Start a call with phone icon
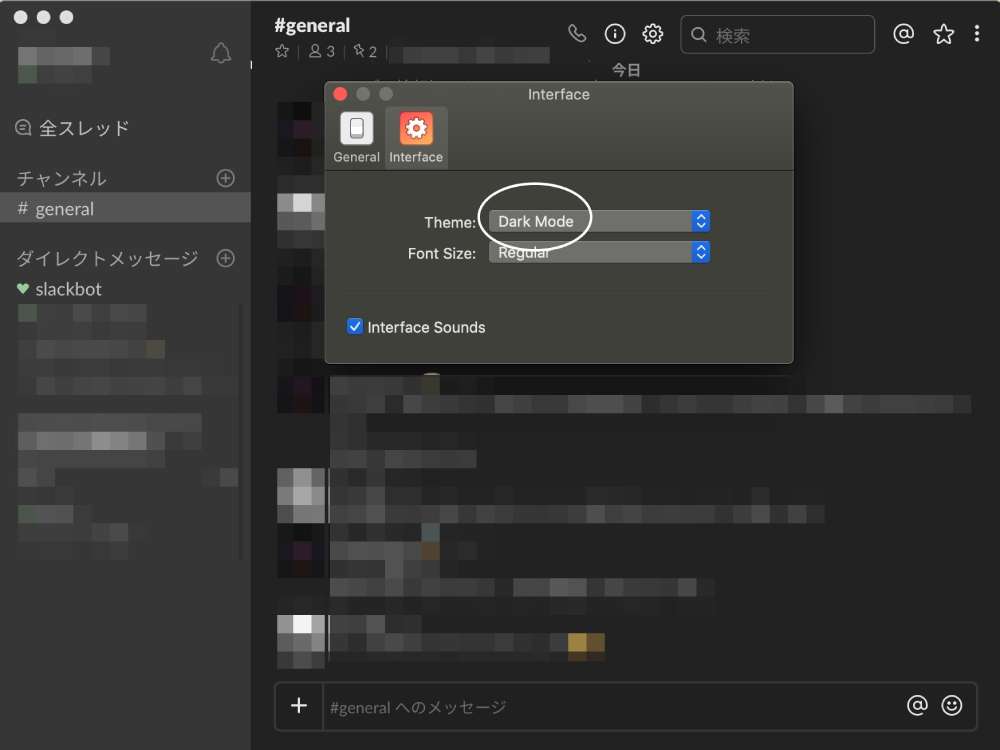This screenshot has width=1000, height=750. pos(577,33)
